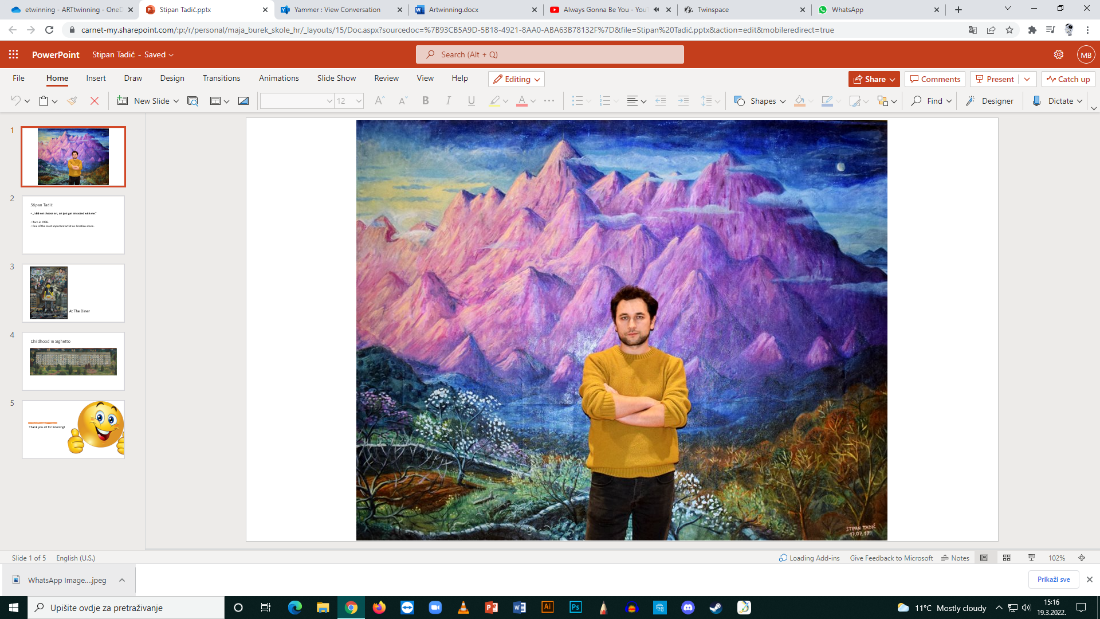Viewport: 1100px width, 619px height.
Task: Select the Format Painter brush icon
Action: 72,101
